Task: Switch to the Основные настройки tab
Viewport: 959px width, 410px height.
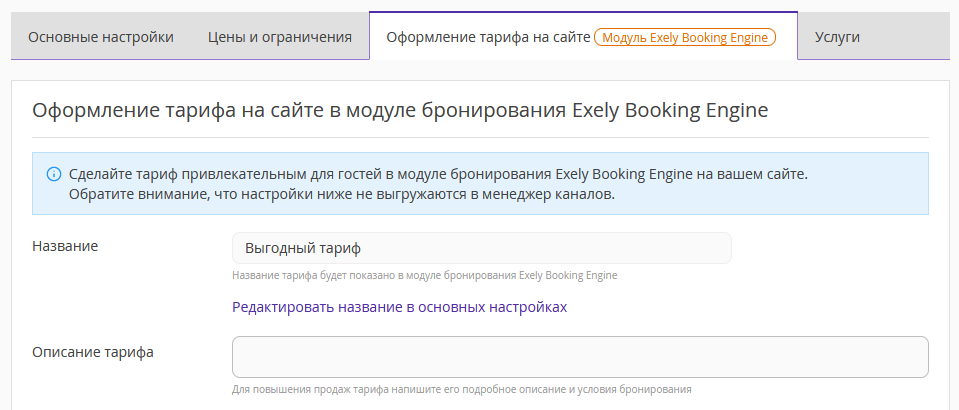Action: 101,37
